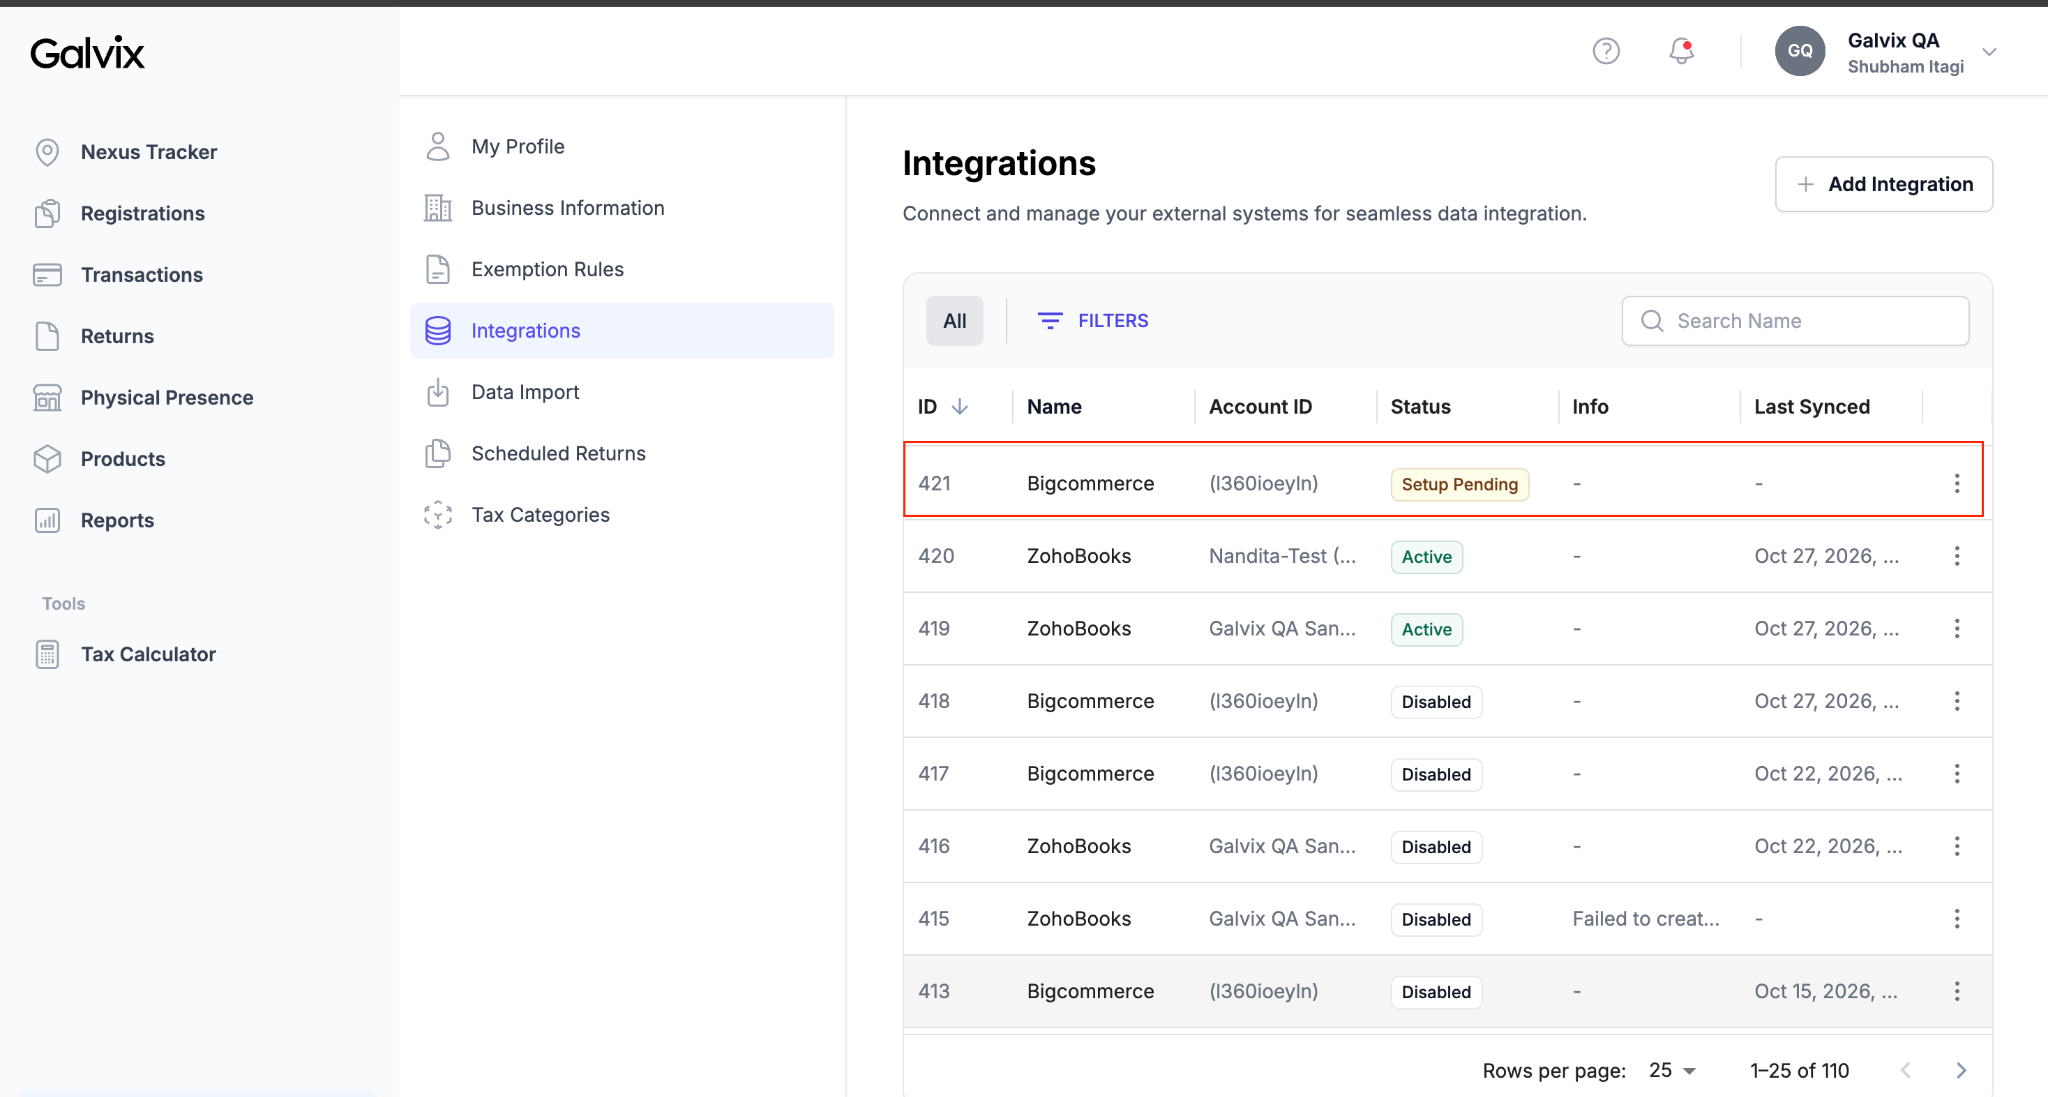Image resolution: width=2048 pixels, height=1097 pixels.
Task: Select the All filter chip
Action: pyautogui.click(x=955, y=321)
